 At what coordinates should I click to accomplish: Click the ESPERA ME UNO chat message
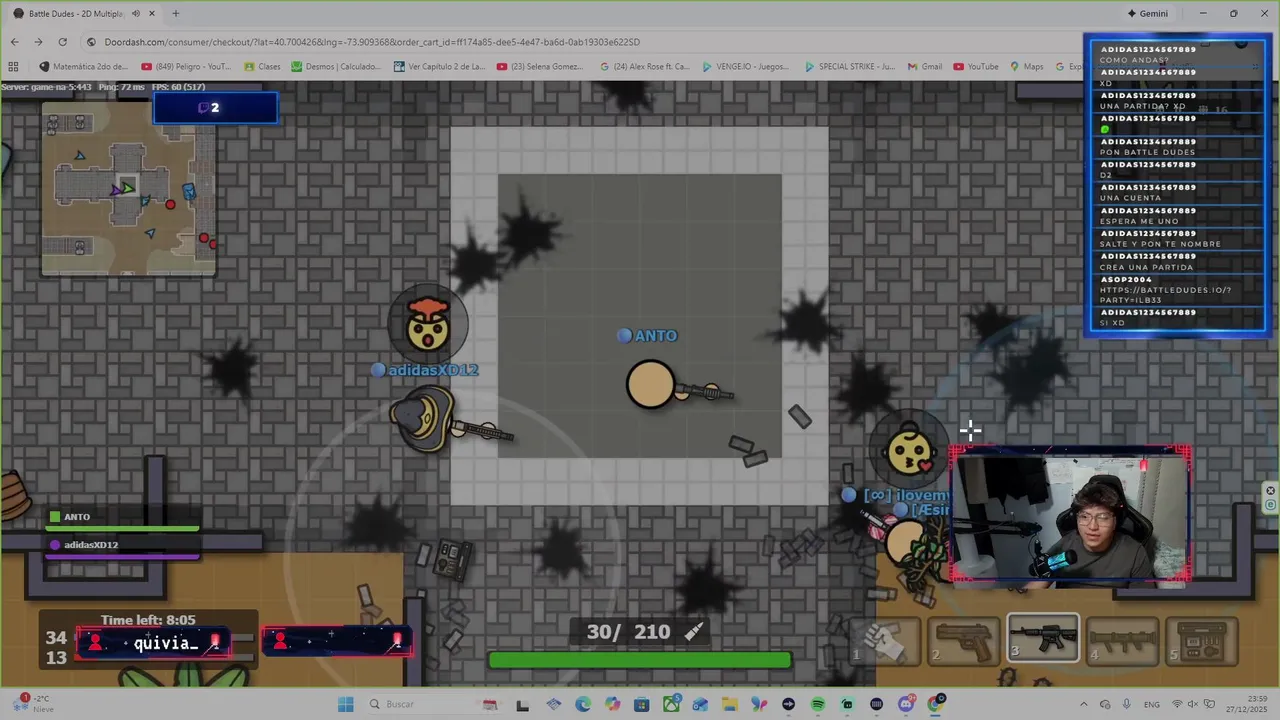(x=1139, y=221)
